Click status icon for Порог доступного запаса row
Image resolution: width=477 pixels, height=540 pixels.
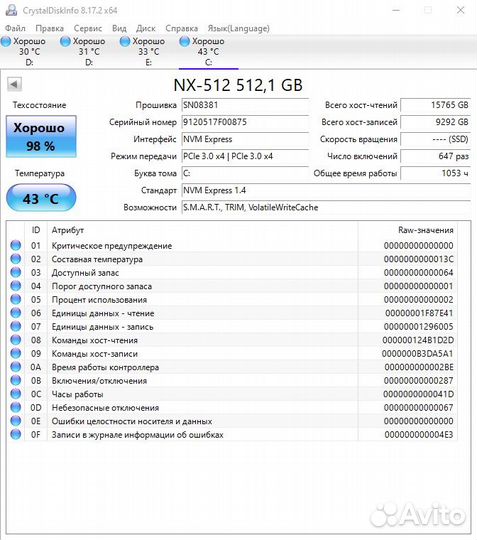15,286
